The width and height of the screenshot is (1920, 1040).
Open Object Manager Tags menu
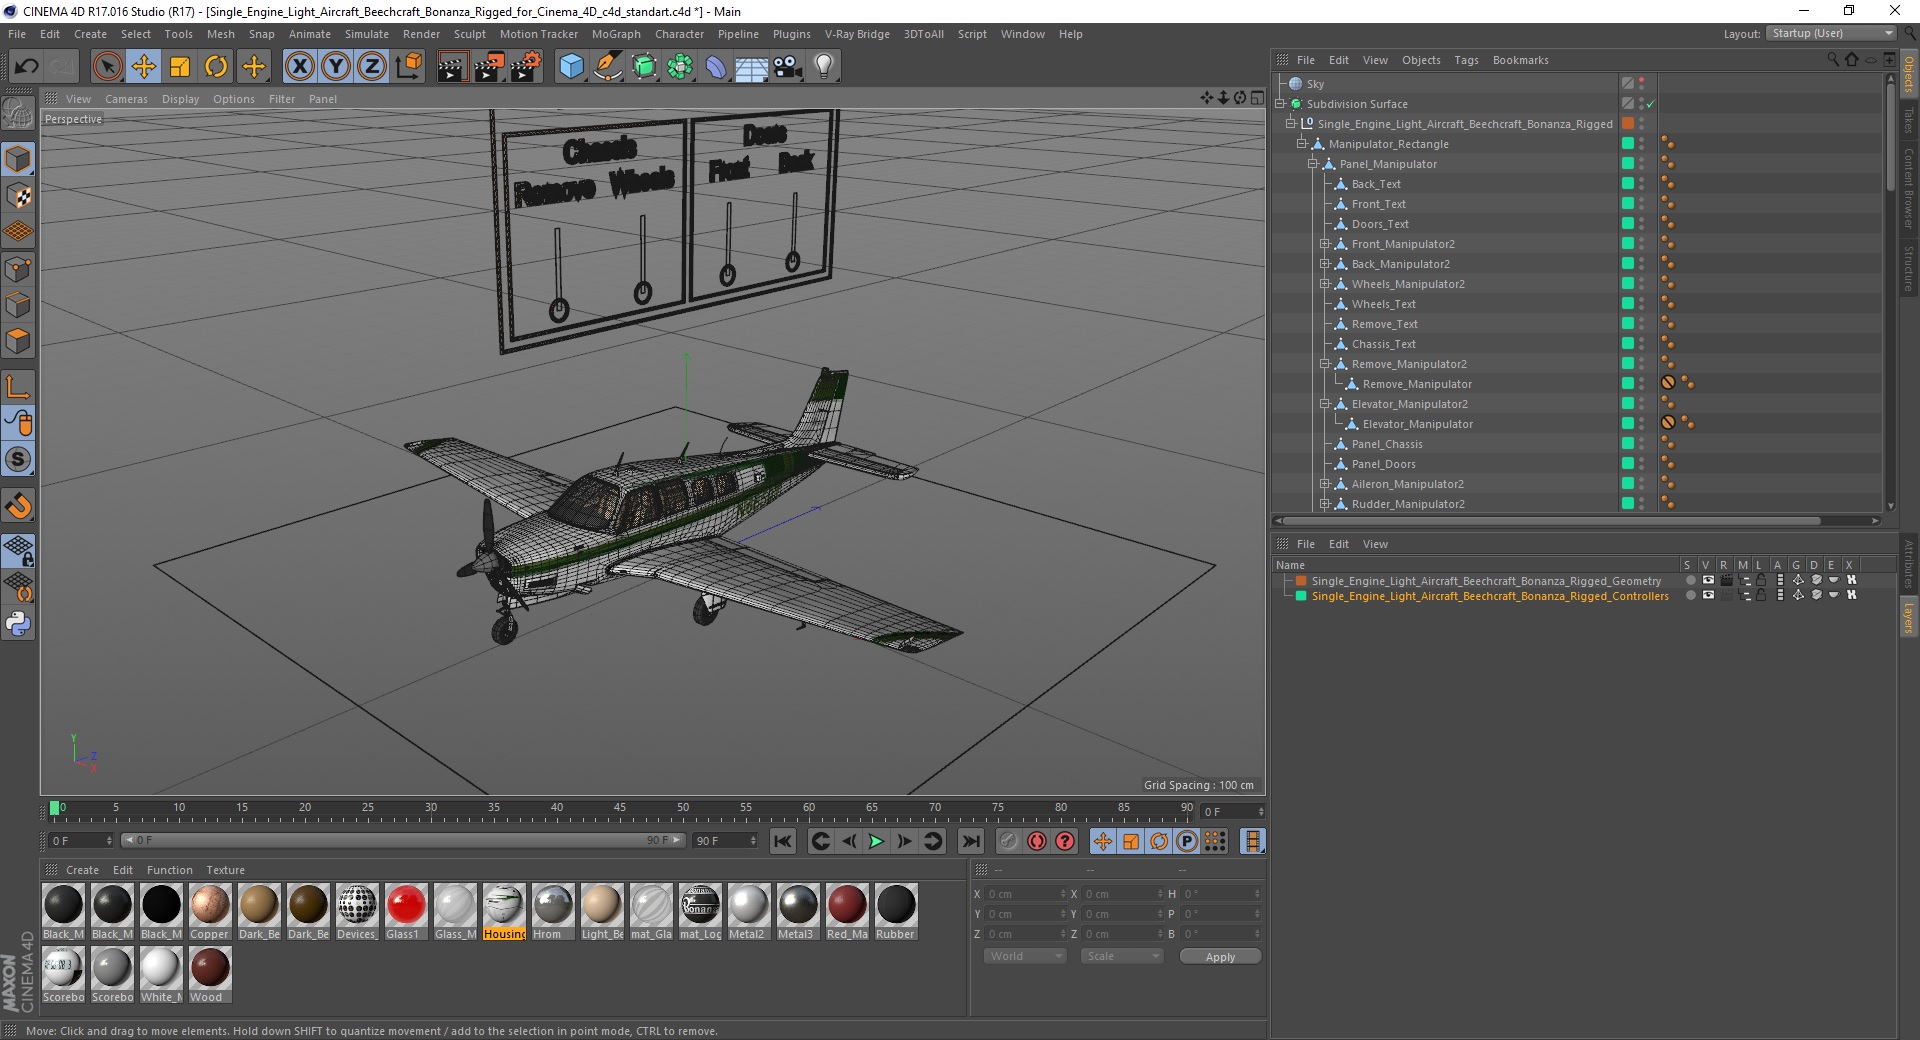(x=1466, y=60)
